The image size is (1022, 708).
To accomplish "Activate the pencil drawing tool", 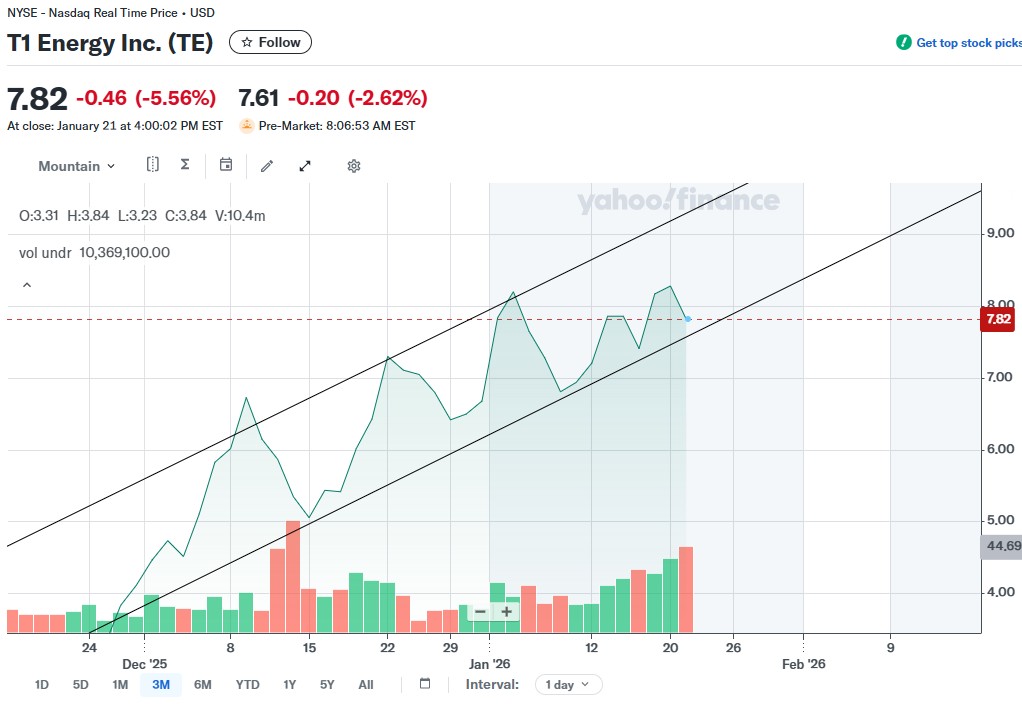I will coord(267,166).
